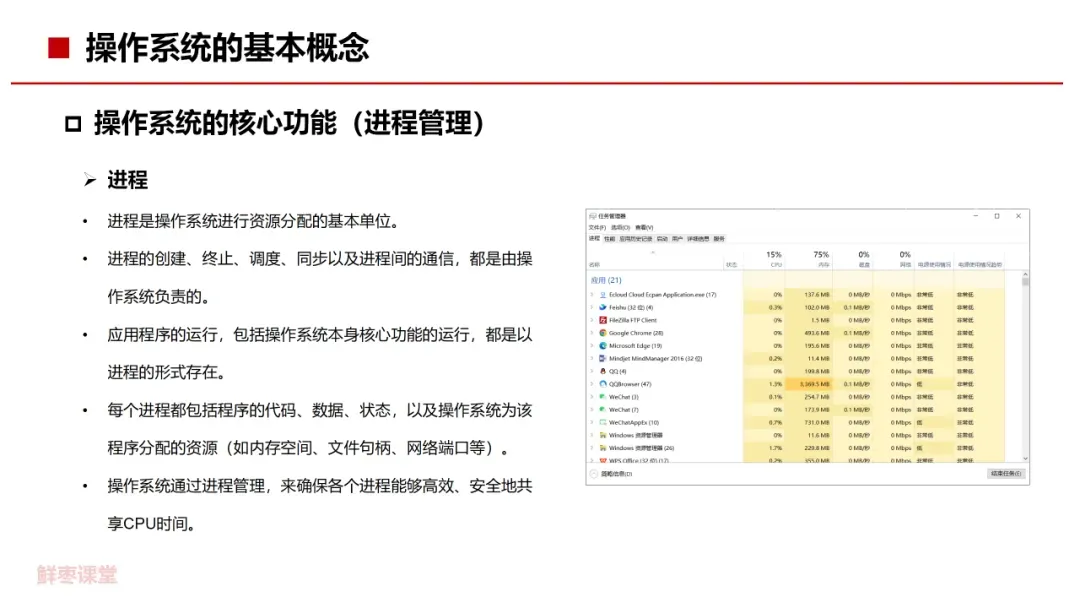Click the Ecloud Cloud Ecpan Application icon

[x=603, y=295]
